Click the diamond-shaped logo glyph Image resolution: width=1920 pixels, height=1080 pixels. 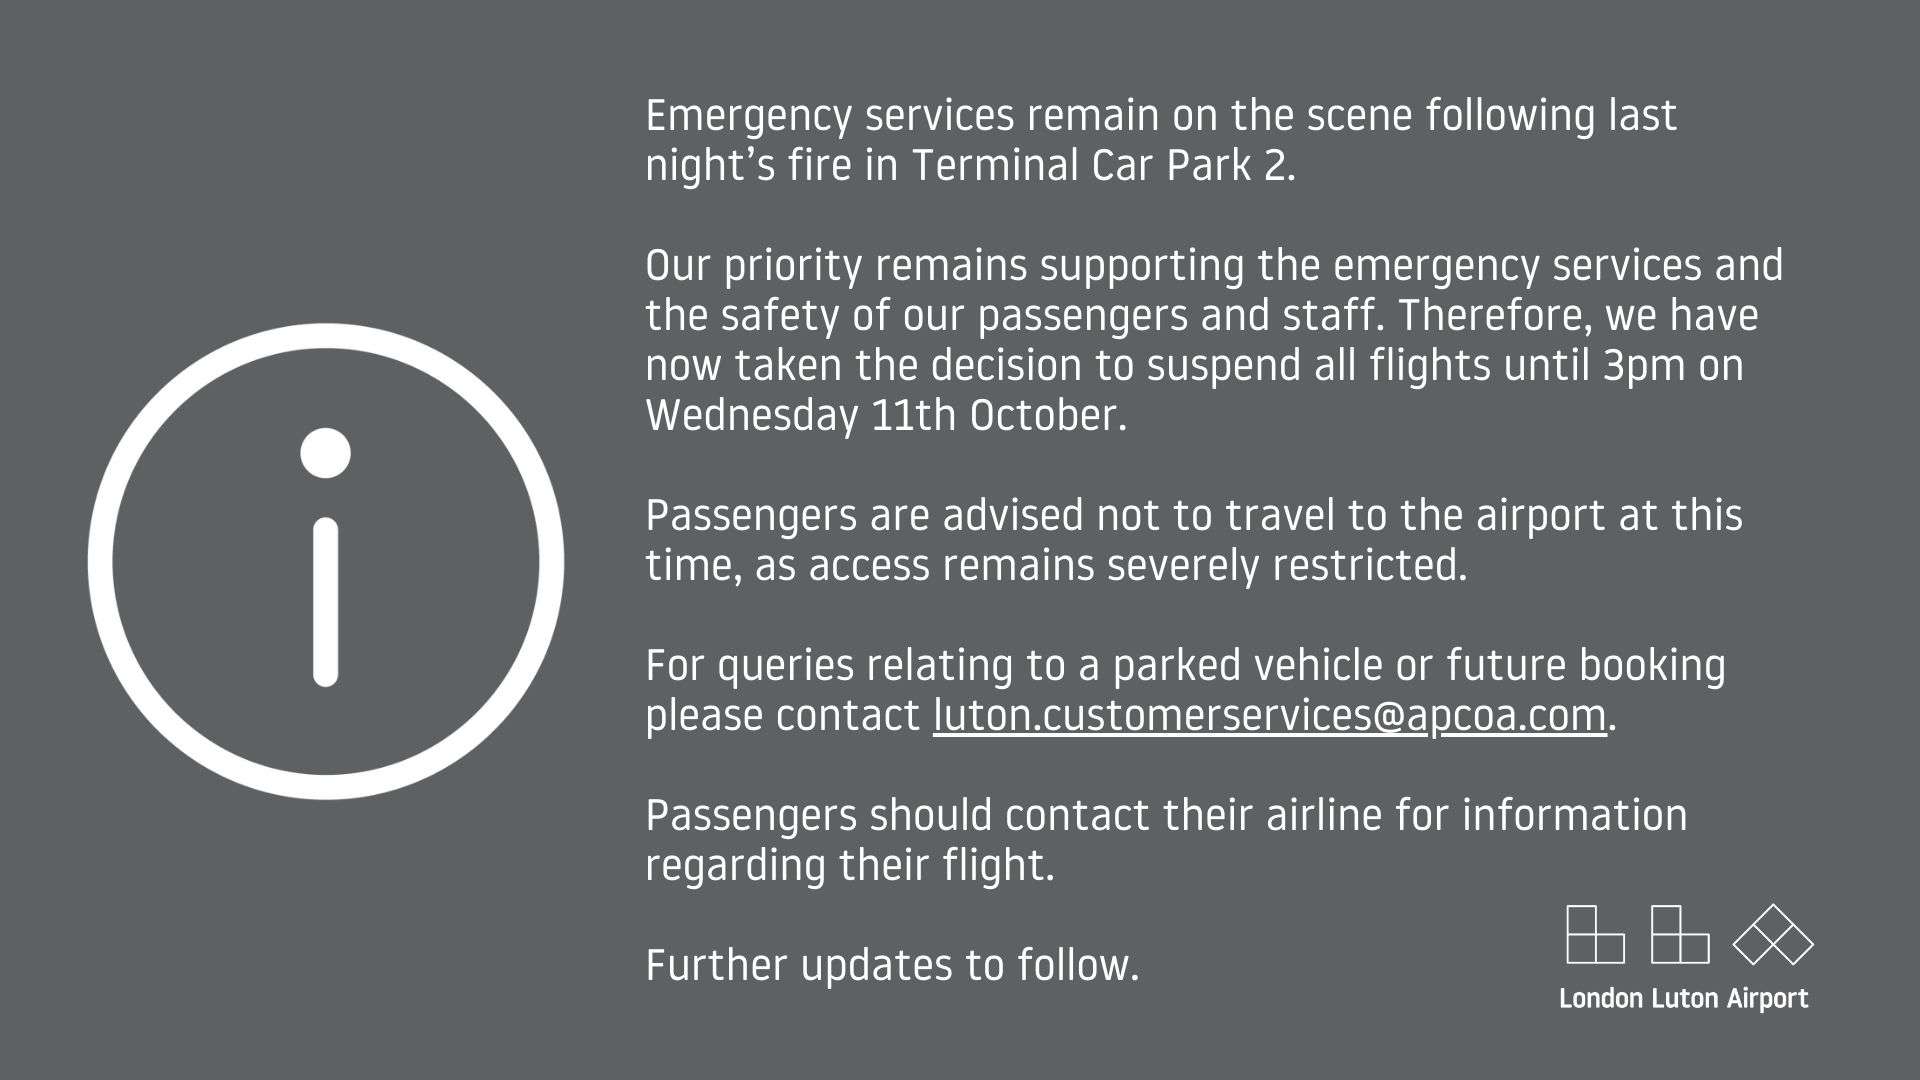[1772, 934]
